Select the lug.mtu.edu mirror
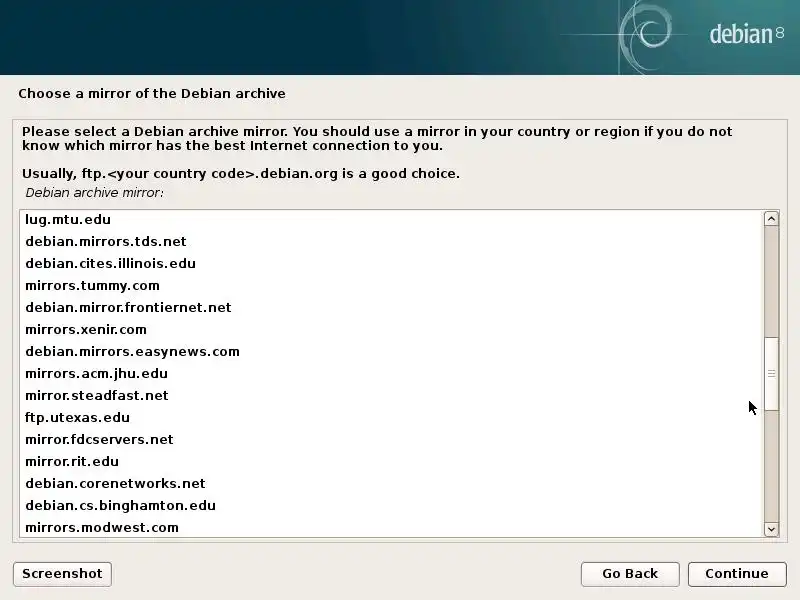The height and width of the screenshot is (600, 800). click(x=391, y=219)
